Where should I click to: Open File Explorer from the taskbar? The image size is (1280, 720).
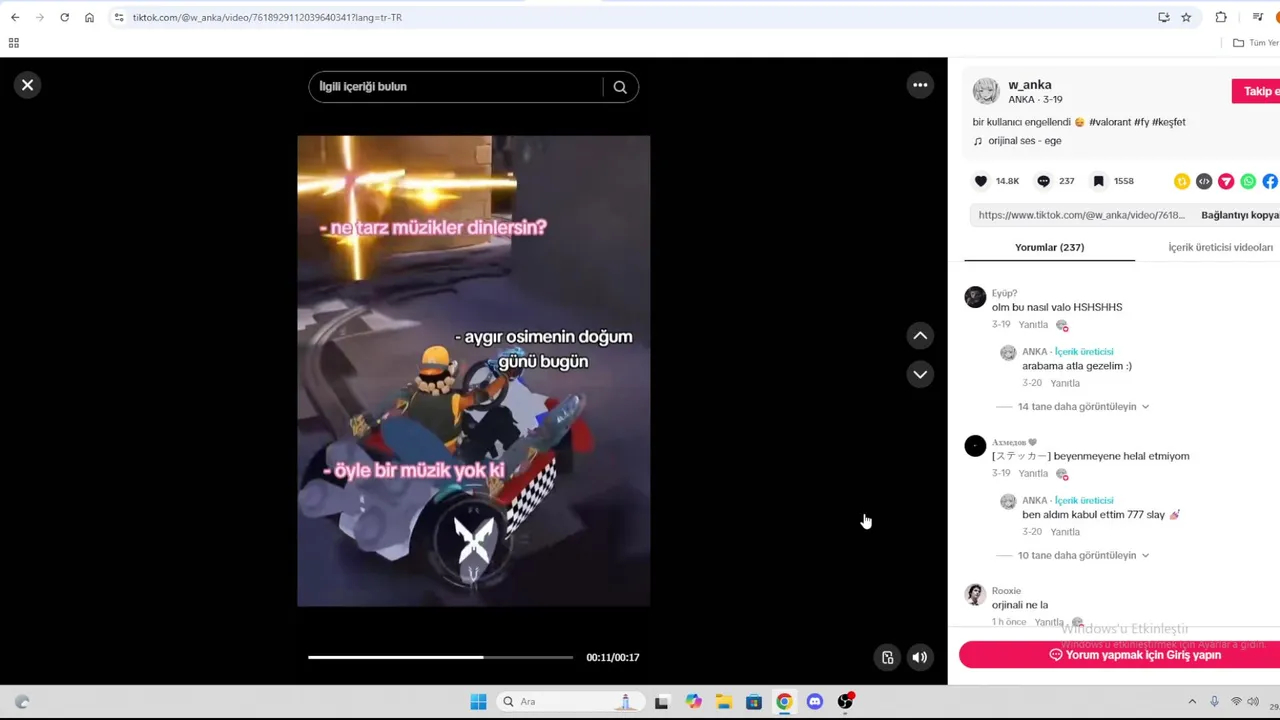[x=723, y=702]
